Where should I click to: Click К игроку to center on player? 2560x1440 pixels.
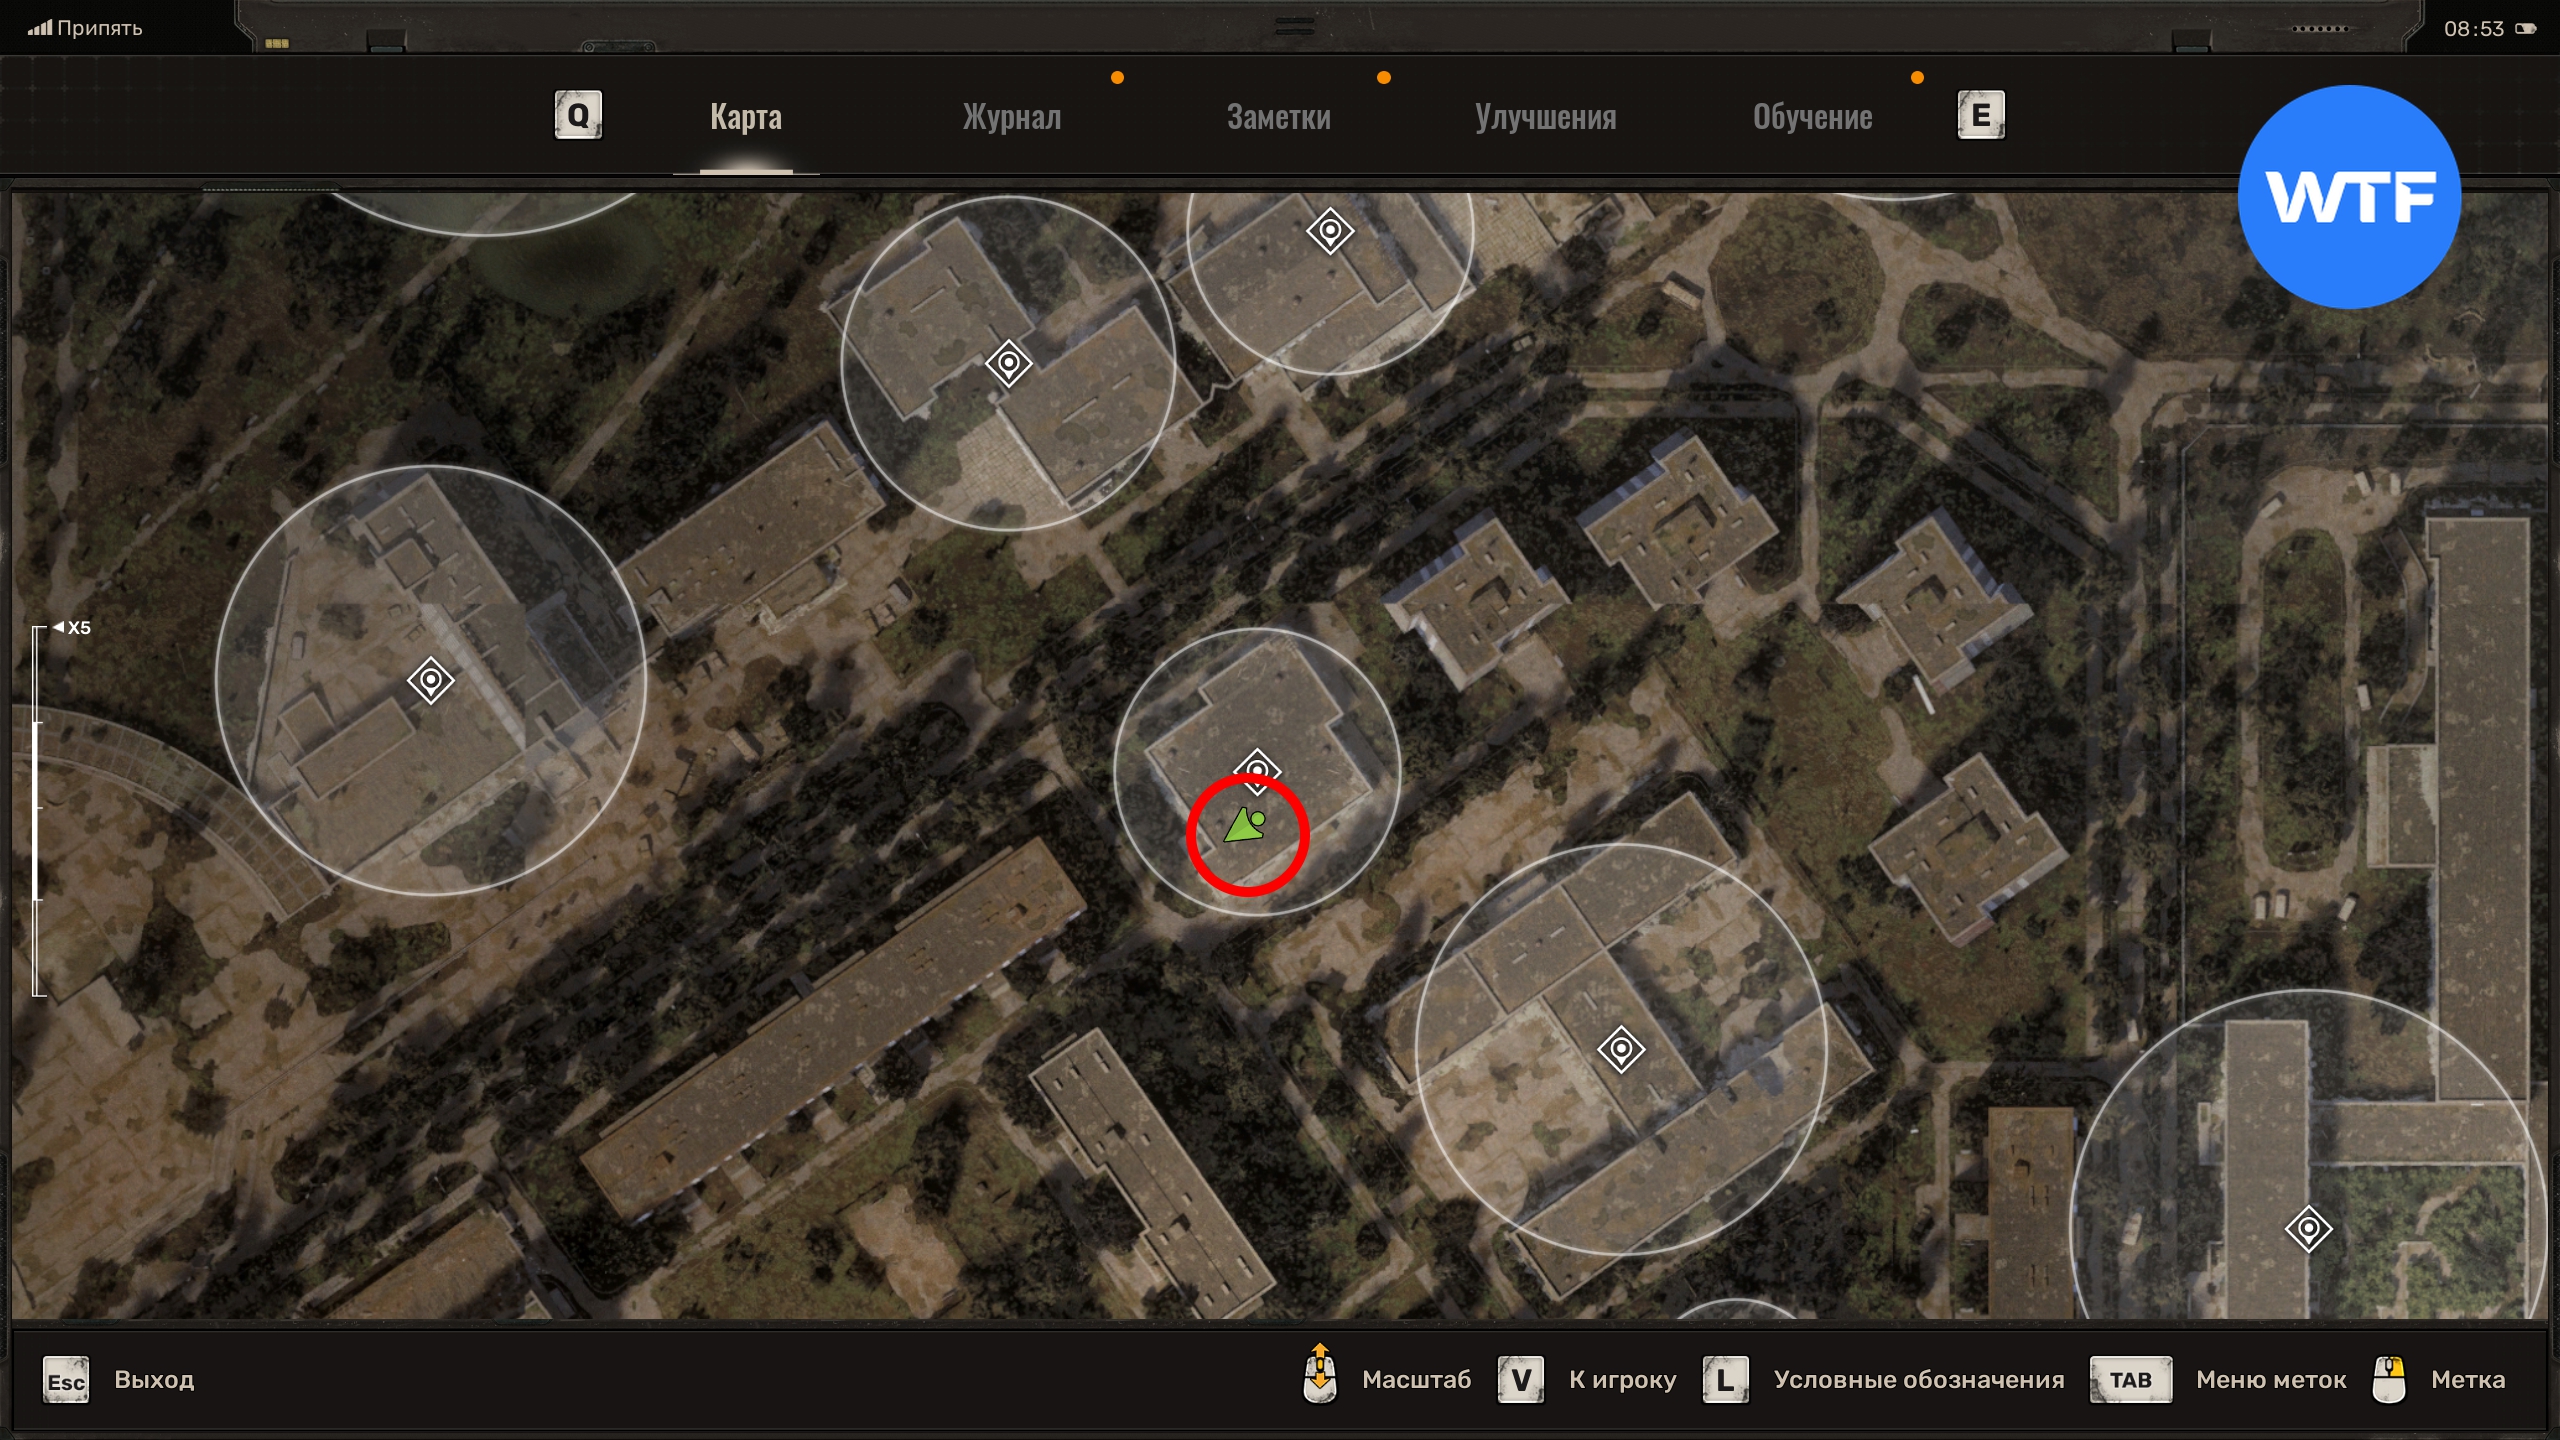tap(1622, 1380)
